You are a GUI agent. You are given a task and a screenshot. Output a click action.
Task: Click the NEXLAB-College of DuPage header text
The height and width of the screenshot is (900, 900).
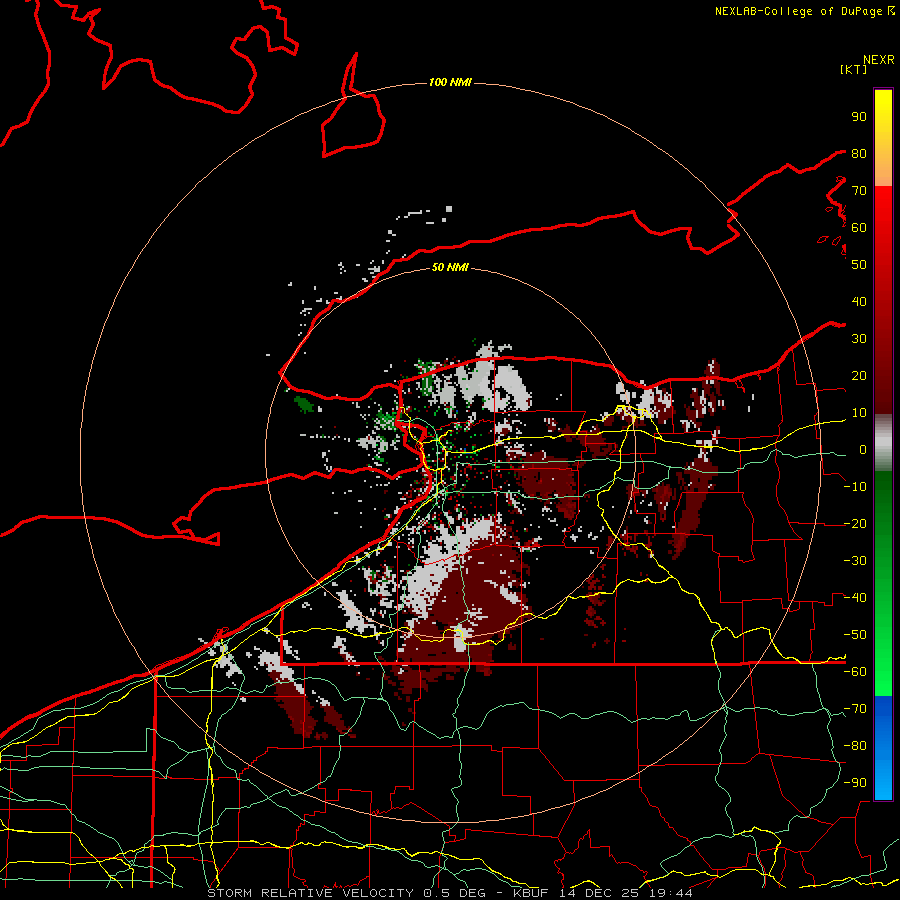pos(804,11)
